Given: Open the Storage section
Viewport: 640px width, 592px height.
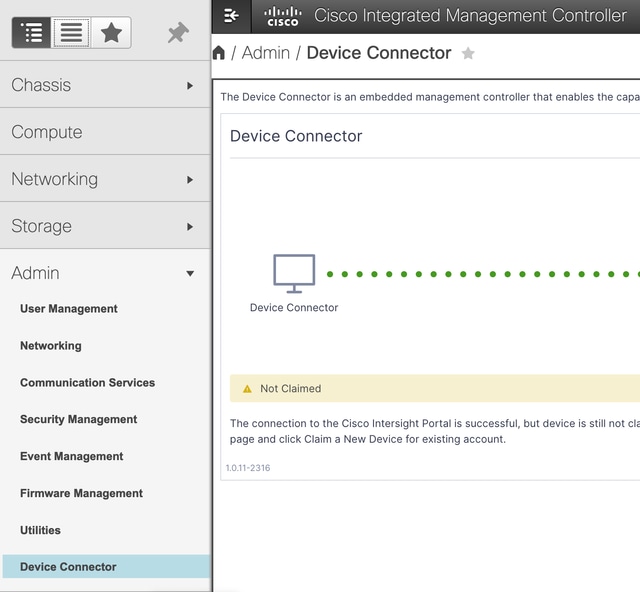Looking at the screenshot, I should tap(105, 226).
